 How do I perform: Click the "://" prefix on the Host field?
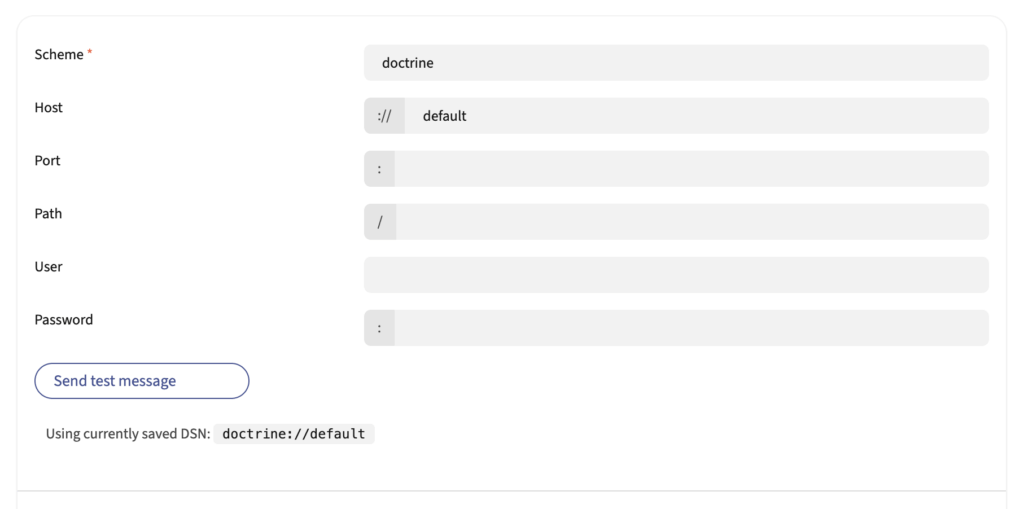pyautogui.click(x=384, y=116)
